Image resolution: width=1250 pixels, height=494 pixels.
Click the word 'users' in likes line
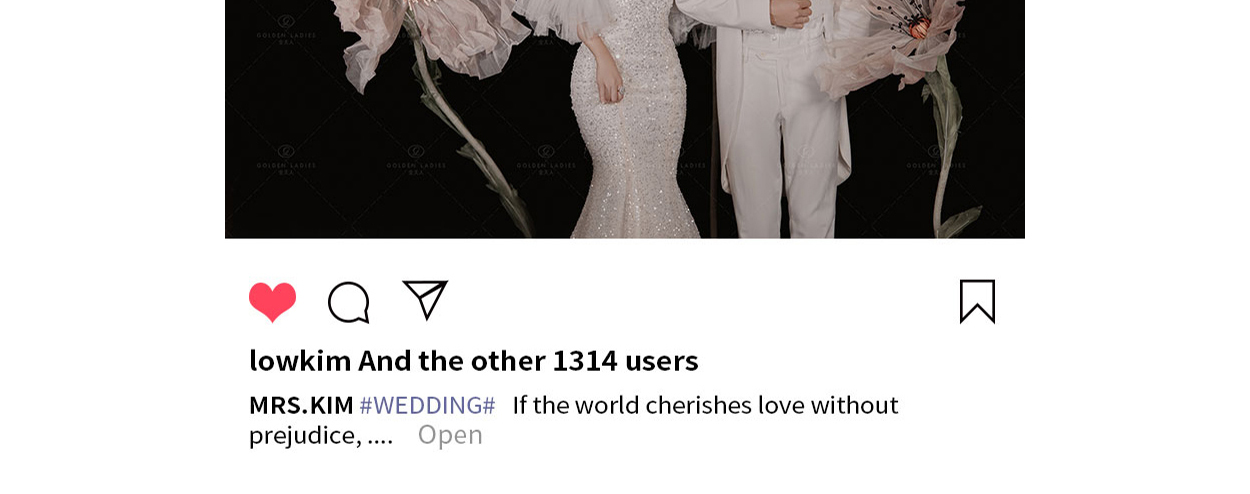tap(661, 360)
